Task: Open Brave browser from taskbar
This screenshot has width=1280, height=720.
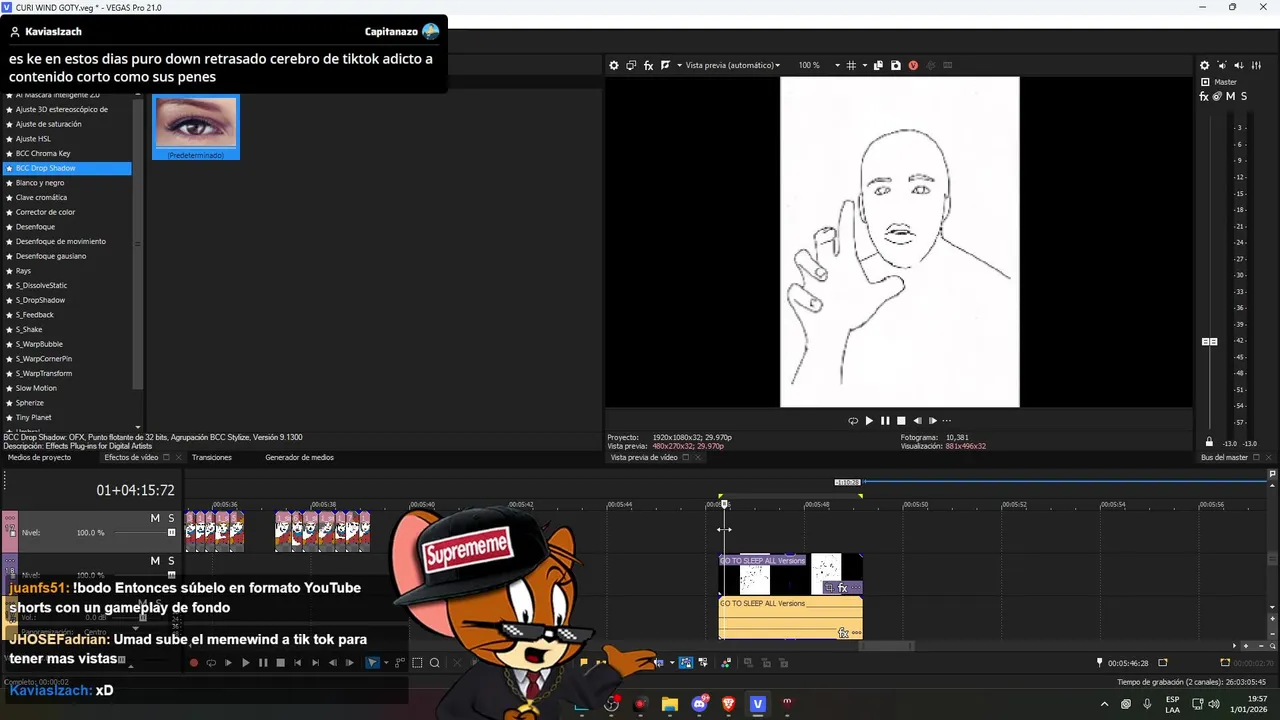Action: click(728, 704)
